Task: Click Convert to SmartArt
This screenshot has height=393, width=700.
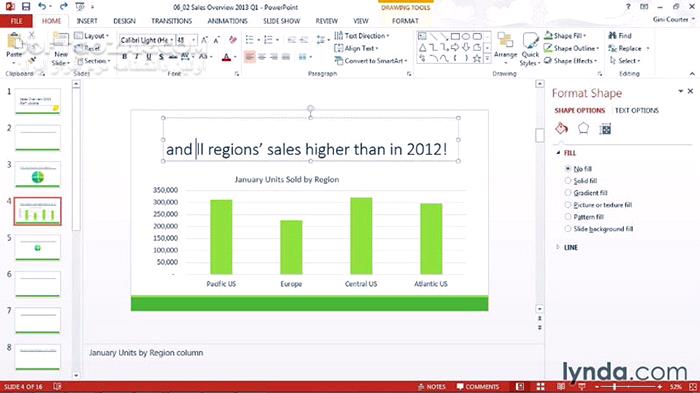Action: click(371, 61)
